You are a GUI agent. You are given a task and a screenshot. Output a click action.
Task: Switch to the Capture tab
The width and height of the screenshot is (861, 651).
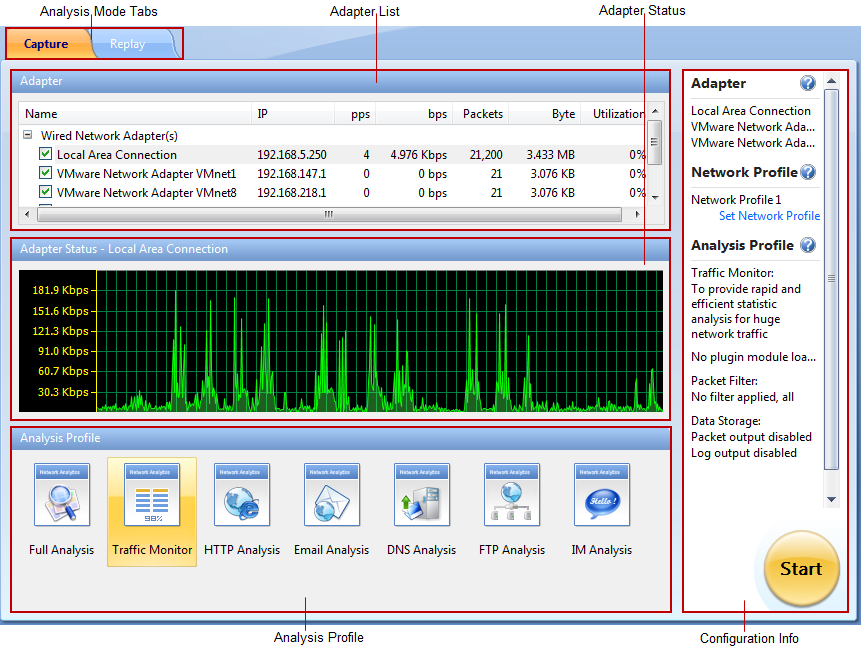coord(46,44)
